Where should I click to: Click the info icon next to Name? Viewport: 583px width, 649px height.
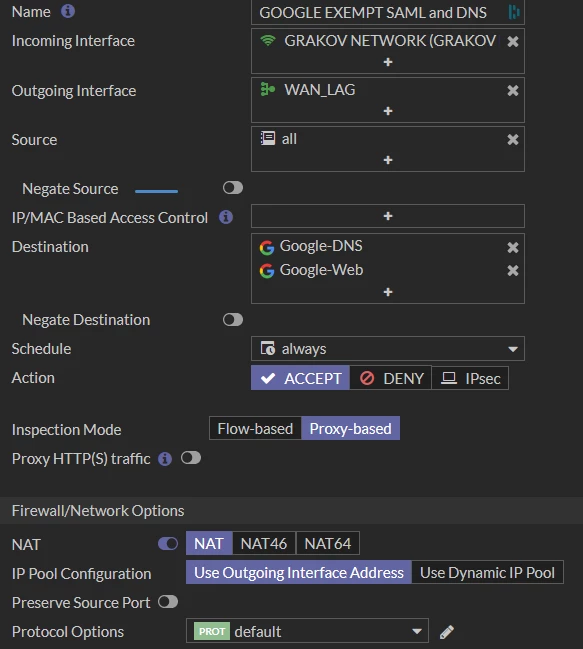pos(68,11)
